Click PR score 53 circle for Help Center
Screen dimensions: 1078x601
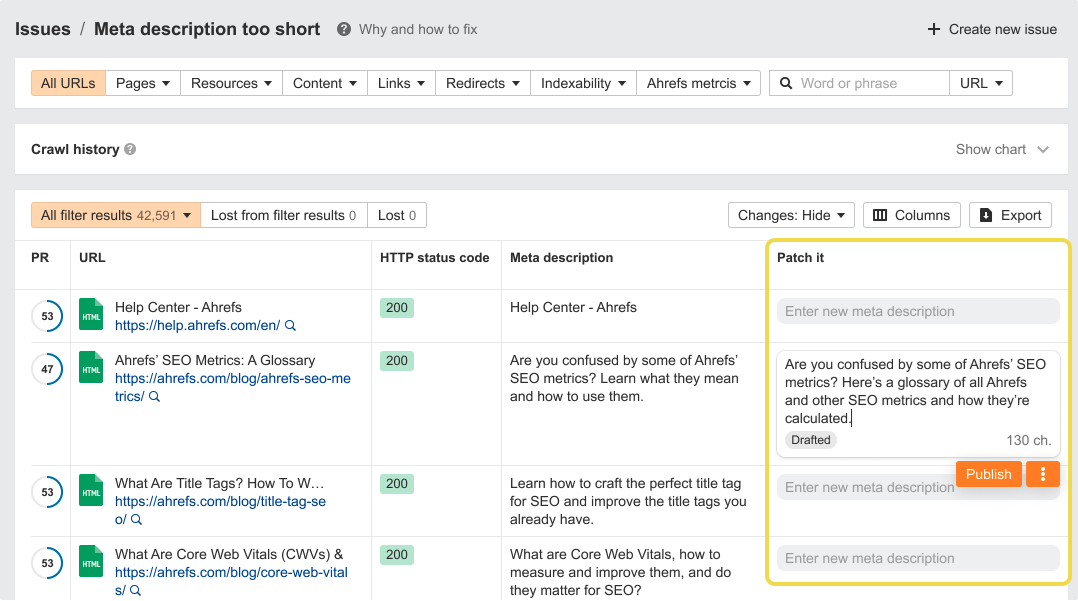point(47,316)
